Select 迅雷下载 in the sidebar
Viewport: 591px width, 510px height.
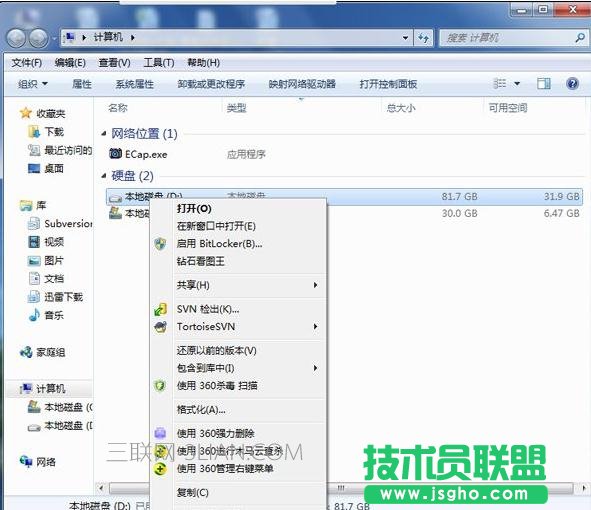pyautogui.click(x=63, y=297)
